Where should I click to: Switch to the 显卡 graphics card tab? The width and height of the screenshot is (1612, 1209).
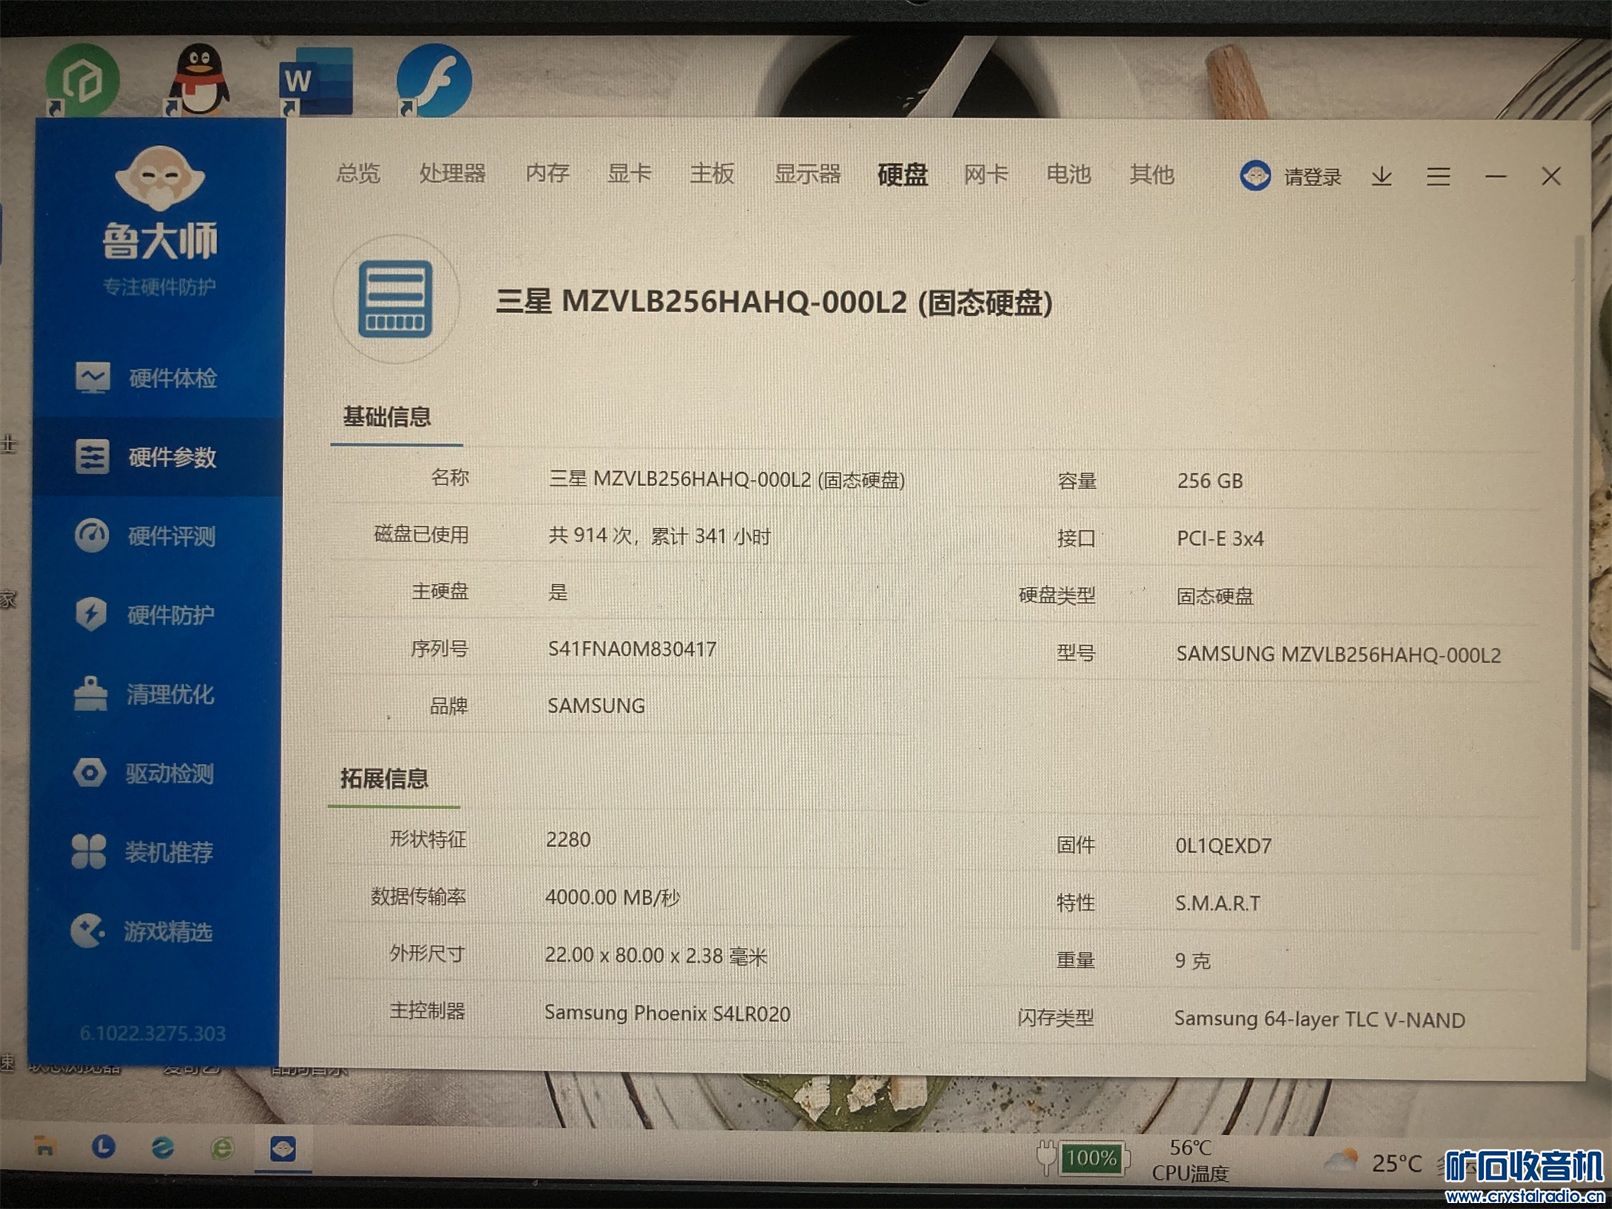click(x=629, y=173)
